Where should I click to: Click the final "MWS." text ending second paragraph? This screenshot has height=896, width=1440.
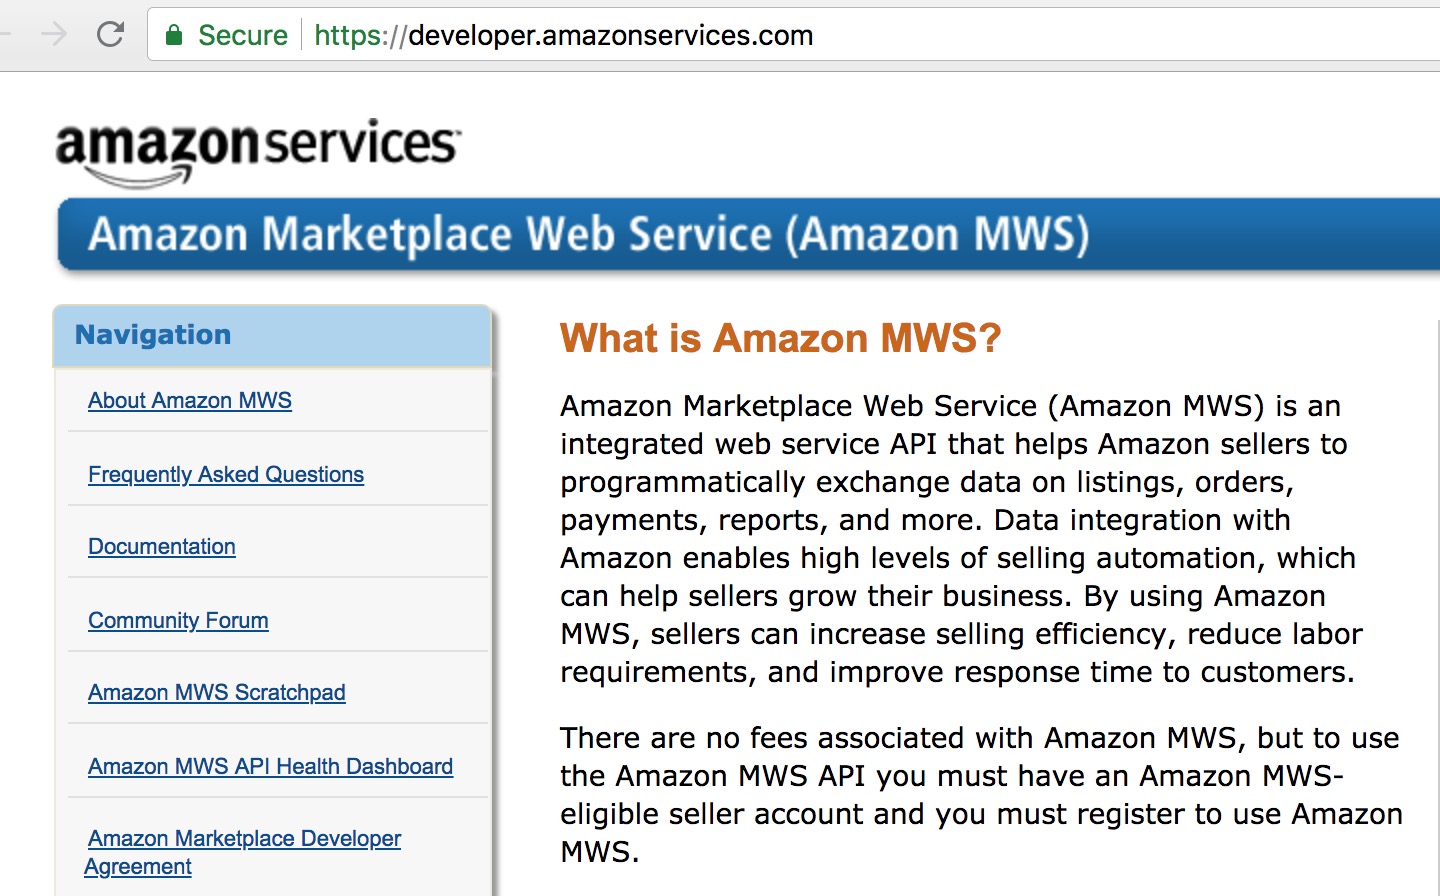[x=599, y=853]
